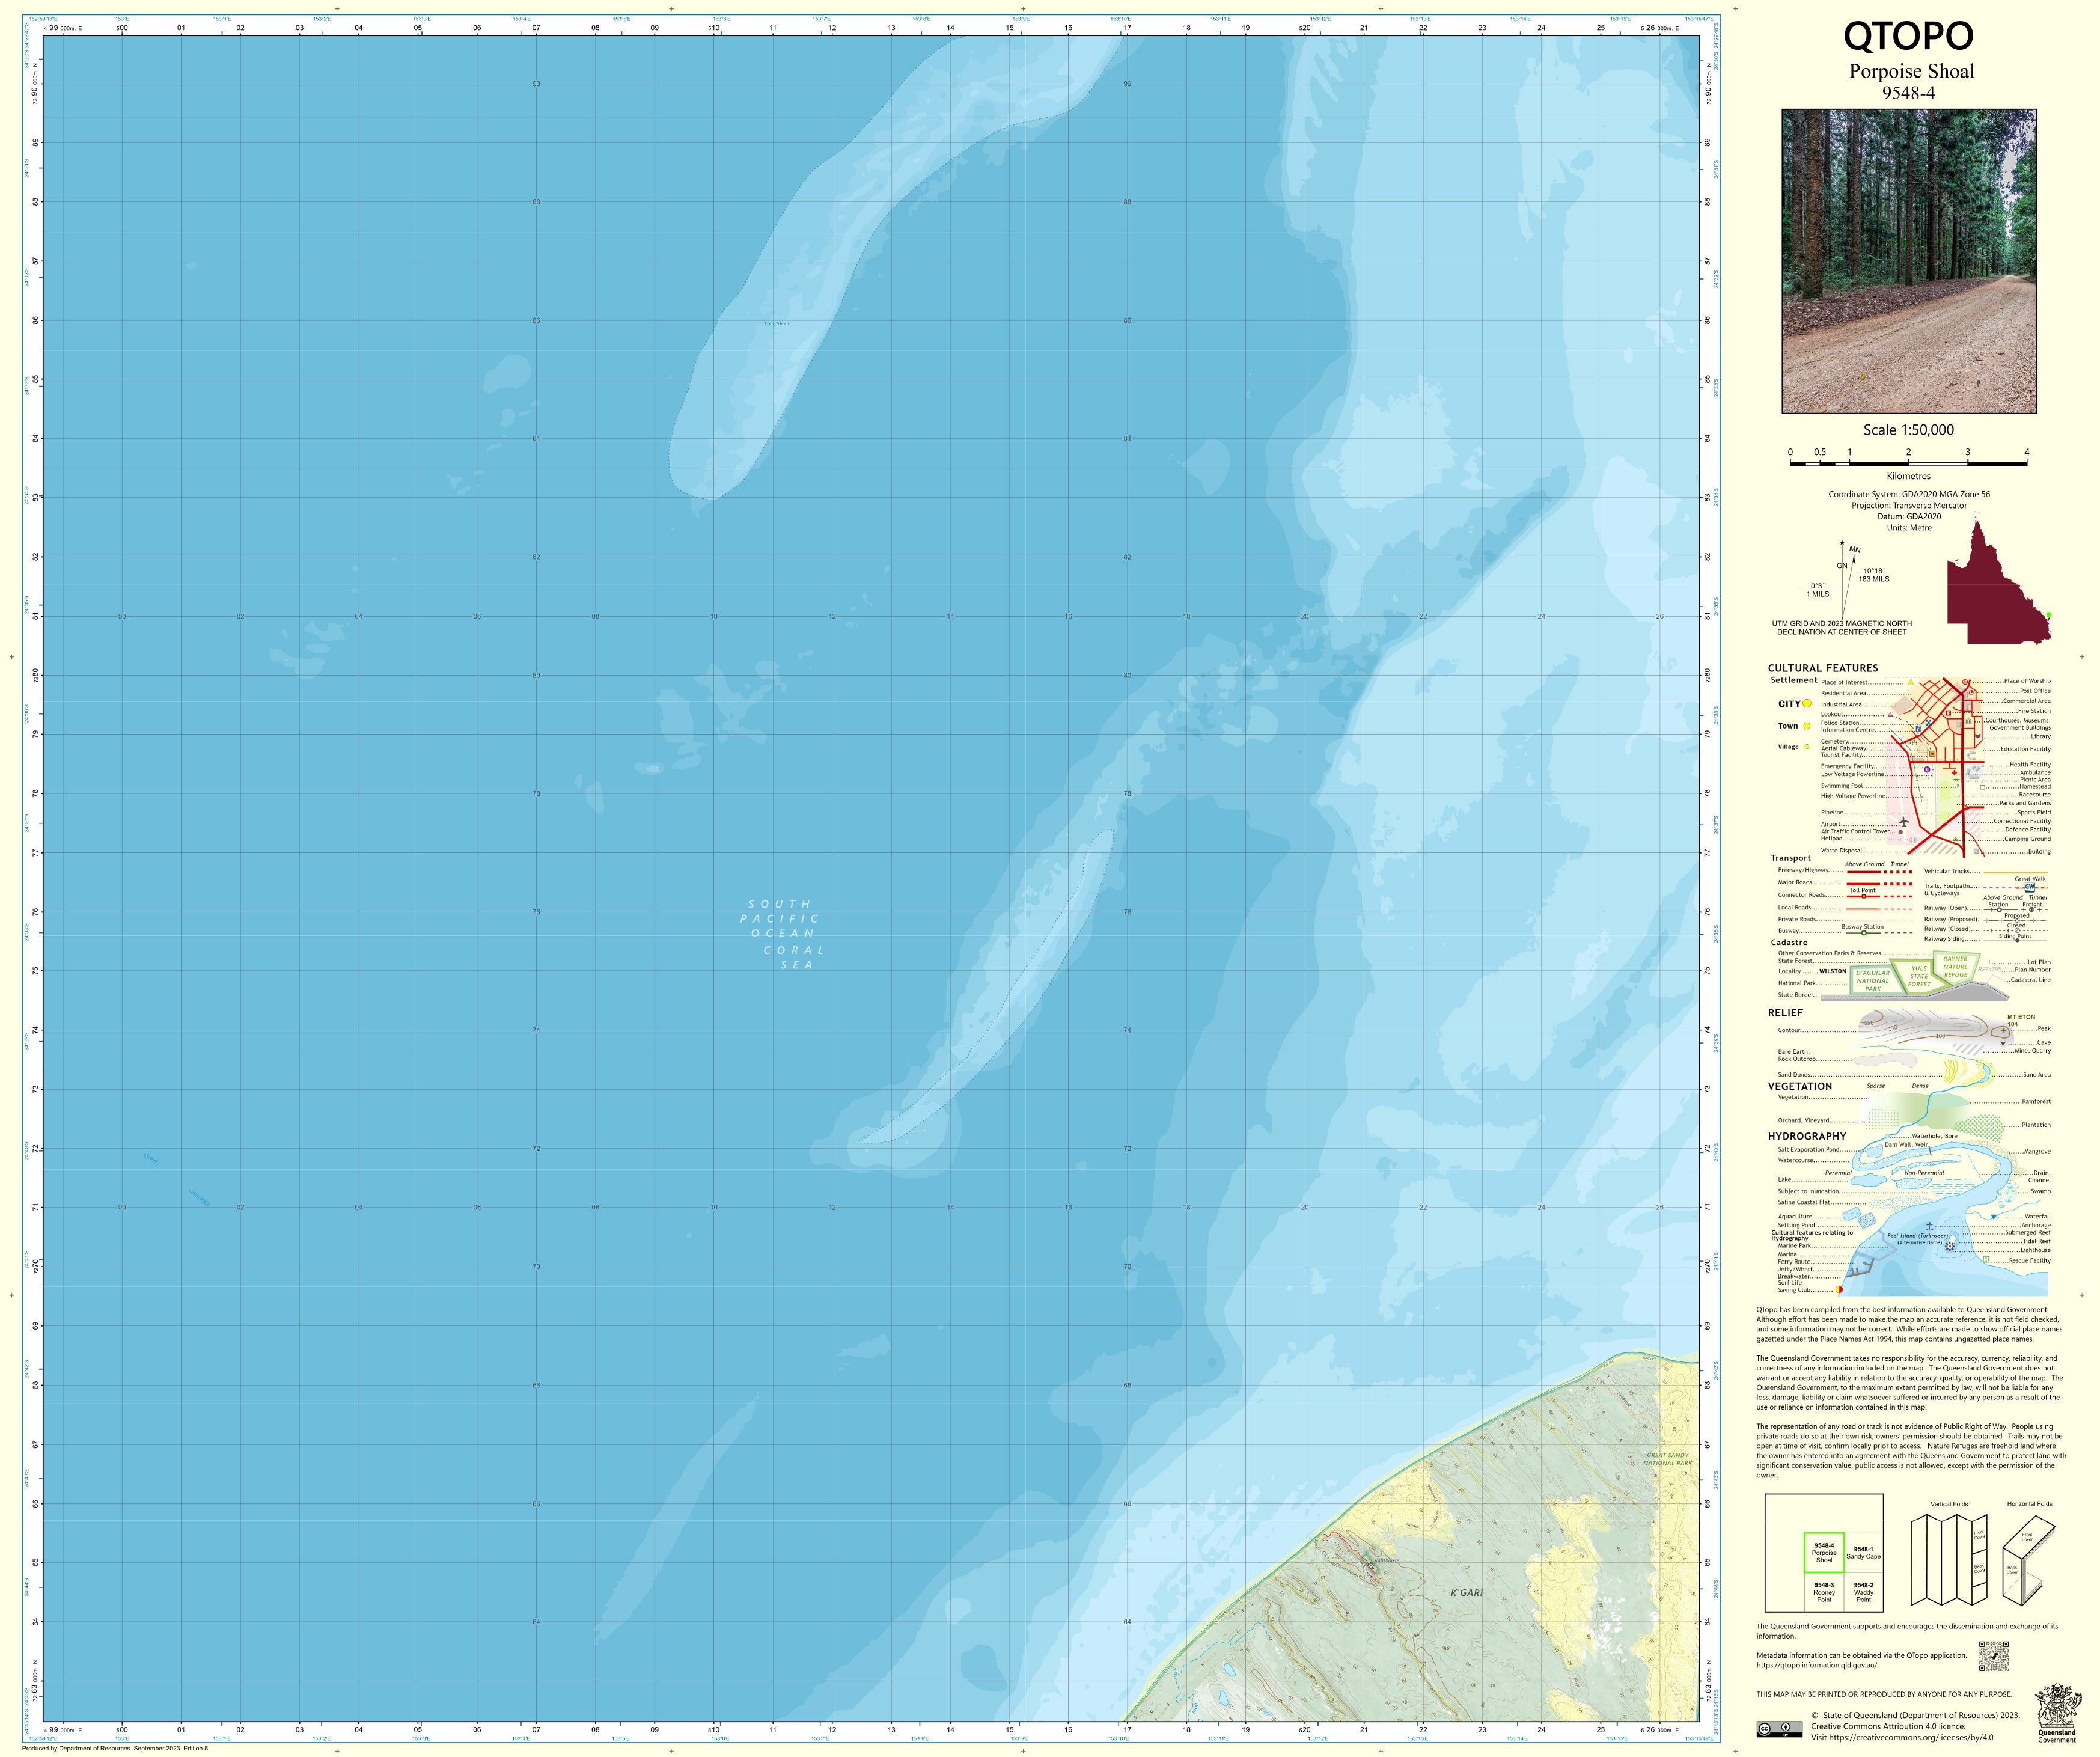2100x1757 pixels.
Task: Click the Creative Commons BY licence badge
Action: pos(1779,1729)
